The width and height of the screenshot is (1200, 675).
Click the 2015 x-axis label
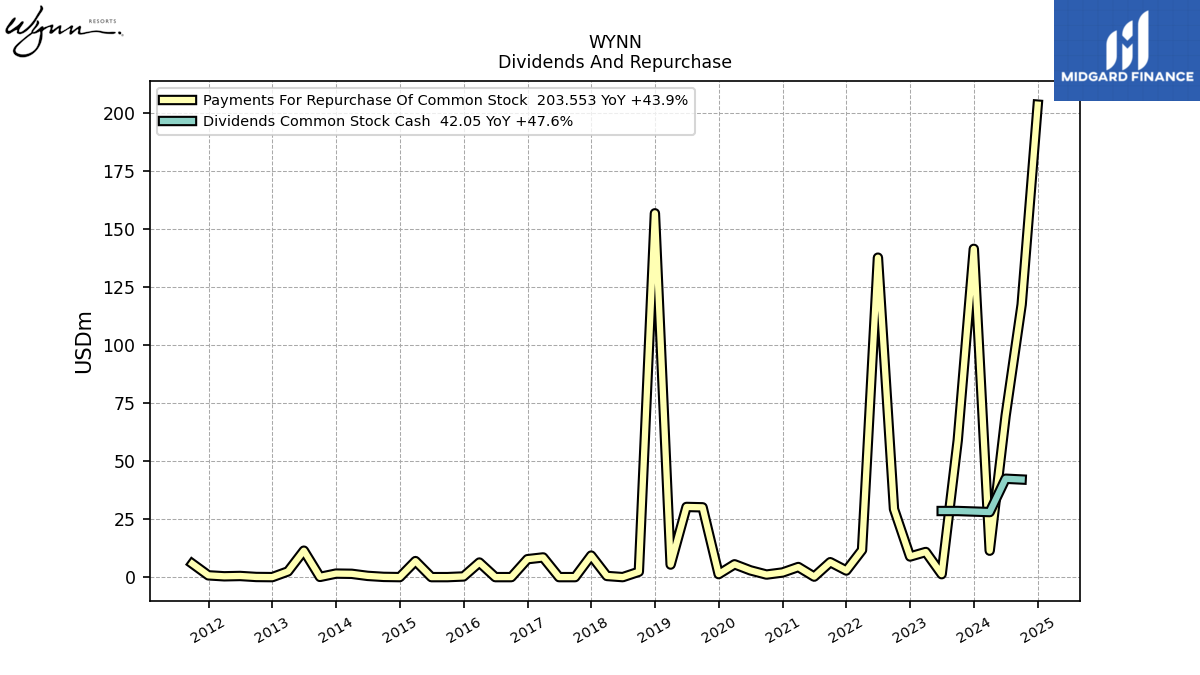(398, 630)
